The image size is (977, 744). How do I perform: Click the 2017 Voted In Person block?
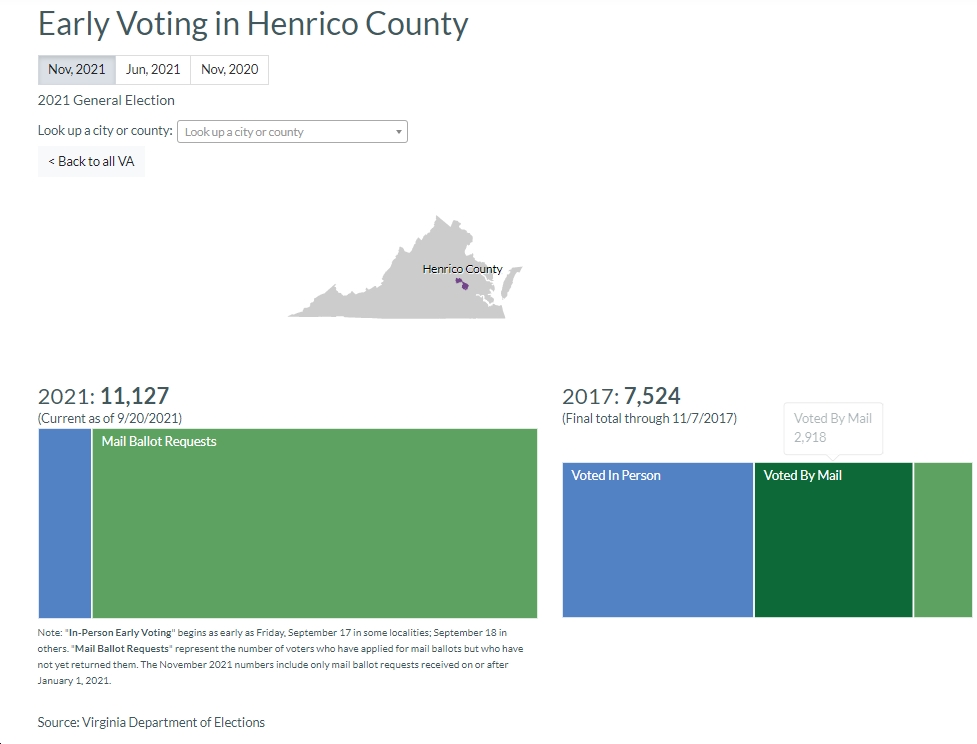pyautogui.click(x=657, y=540)
